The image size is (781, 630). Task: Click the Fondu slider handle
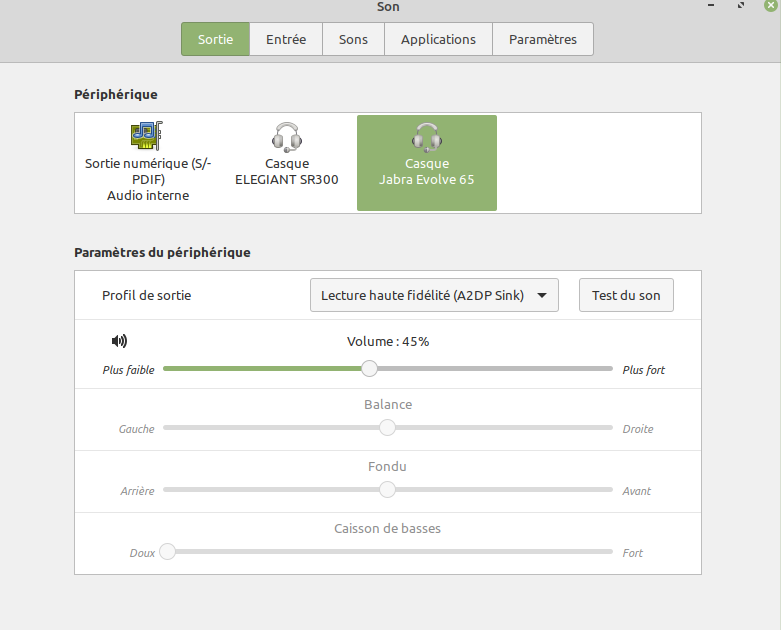387,489
